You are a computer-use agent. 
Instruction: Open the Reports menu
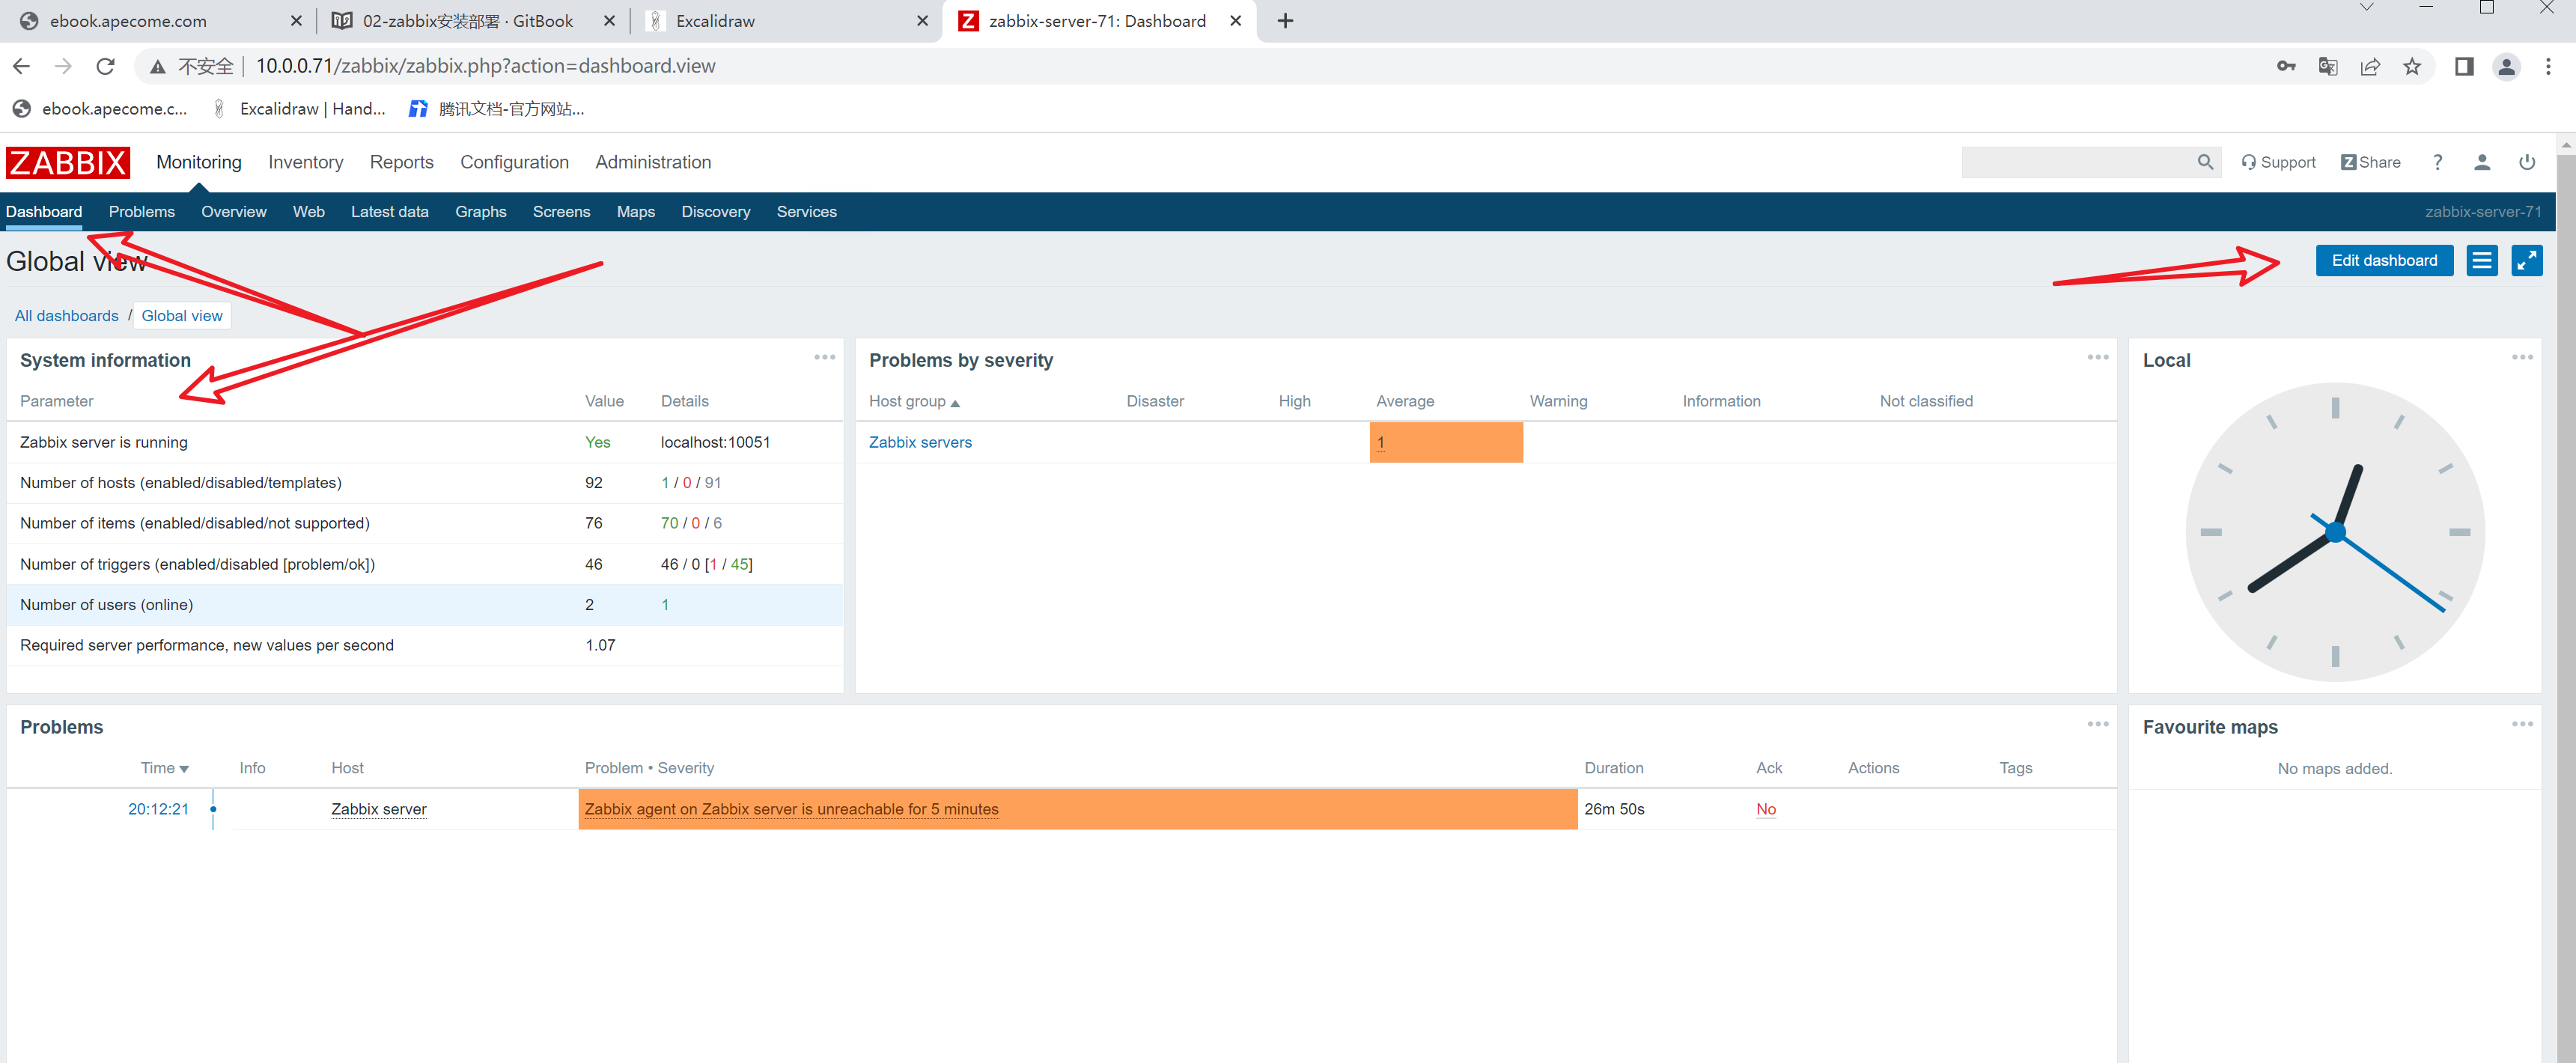[401, 162]
